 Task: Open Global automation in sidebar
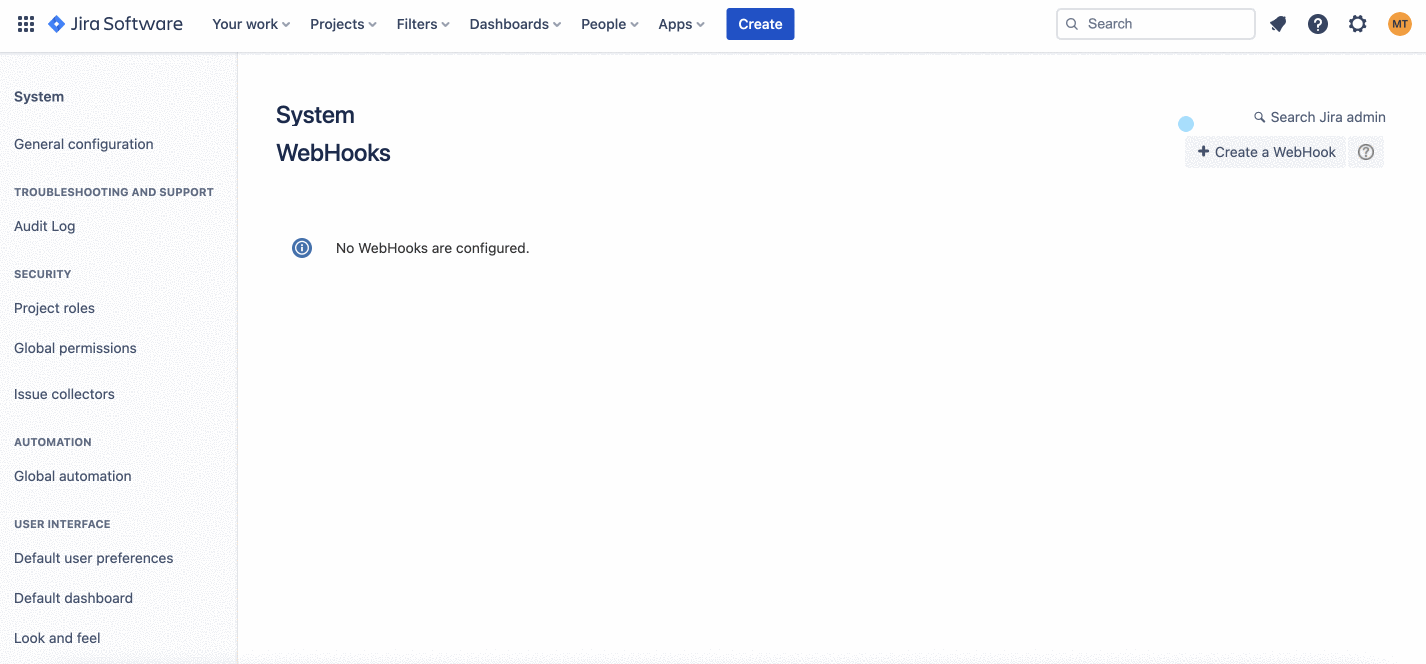coord(73,476)
